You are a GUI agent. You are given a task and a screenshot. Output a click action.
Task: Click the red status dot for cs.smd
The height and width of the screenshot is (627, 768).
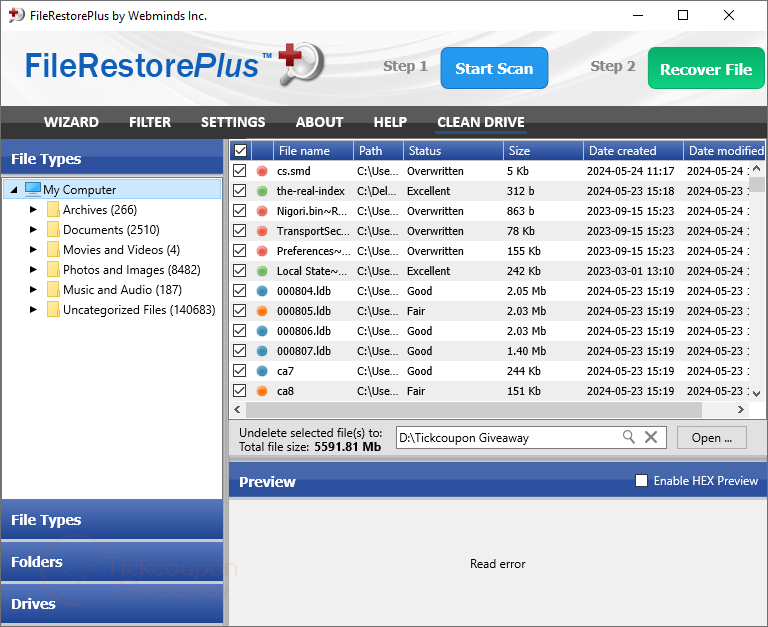click(x=262, y=171)
